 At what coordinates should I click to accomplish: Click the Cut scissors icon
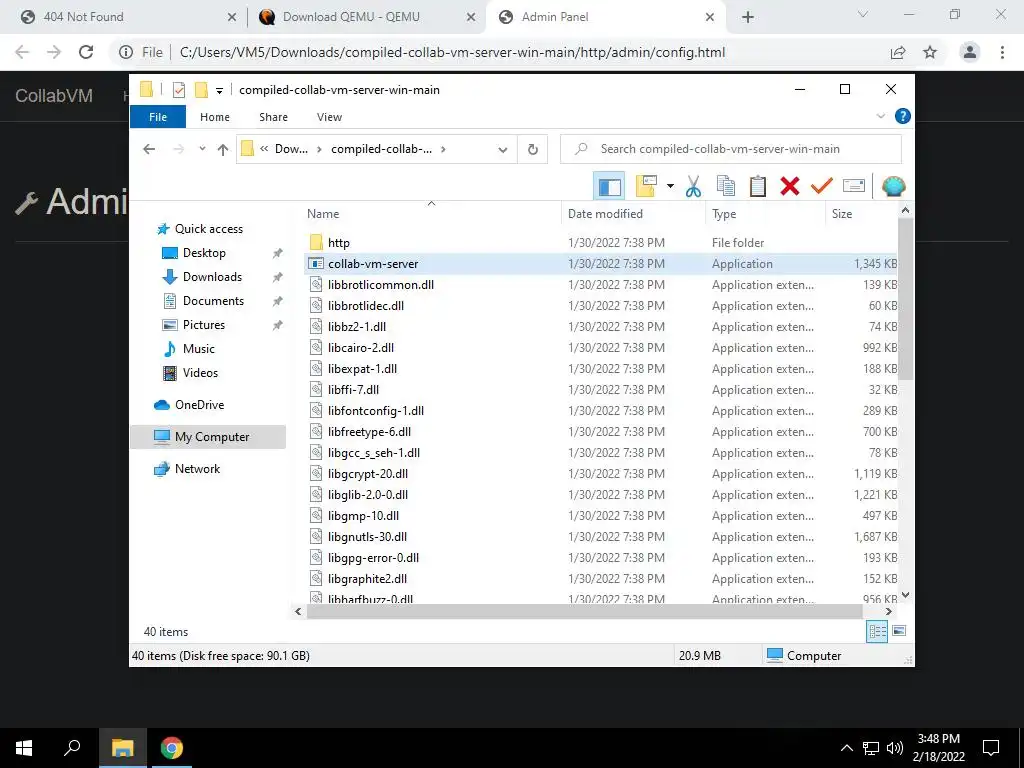pyautogui.click(x=693, y=187)
